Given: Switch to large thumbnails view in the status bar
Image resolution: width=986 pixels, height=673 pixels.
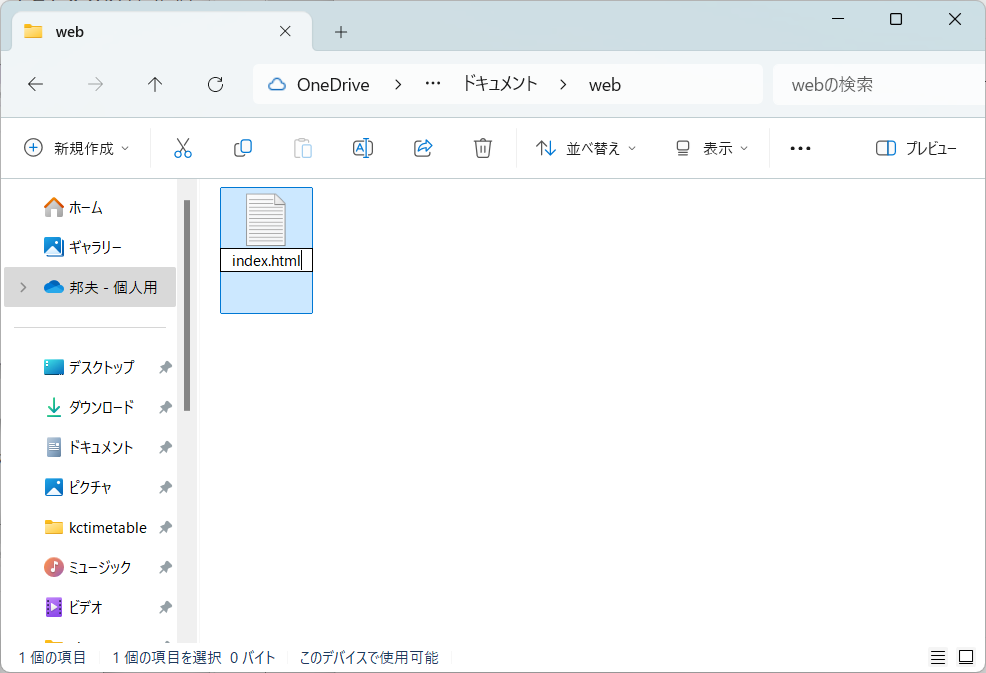Looking at the screenshot, I should (964, 657).
